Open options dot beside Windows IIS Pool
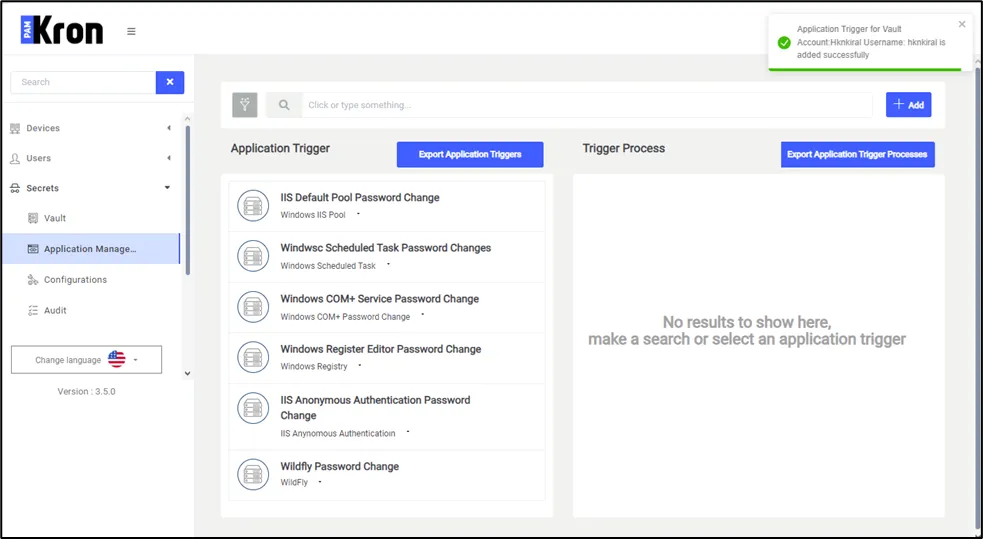Viewport: 983px width, 539px height. (359, 214)
